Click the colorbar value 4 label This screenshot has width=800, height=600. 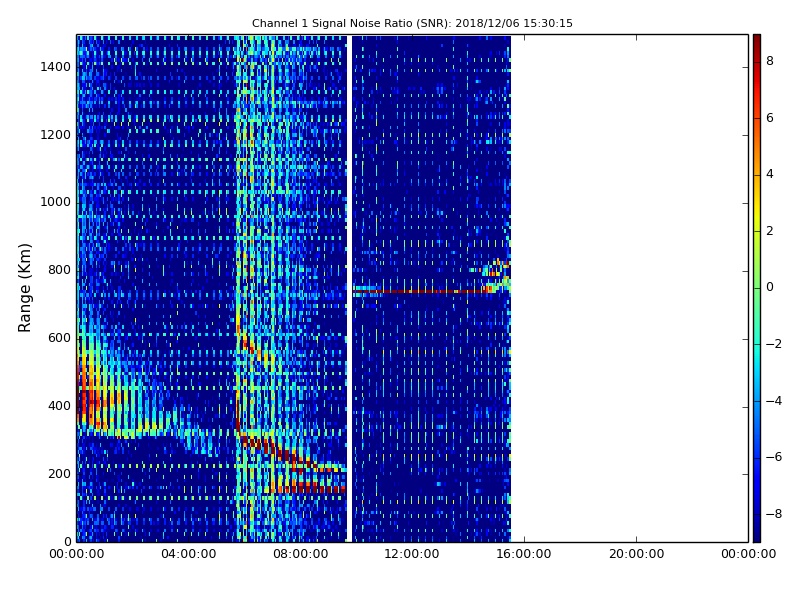(770, 174)
